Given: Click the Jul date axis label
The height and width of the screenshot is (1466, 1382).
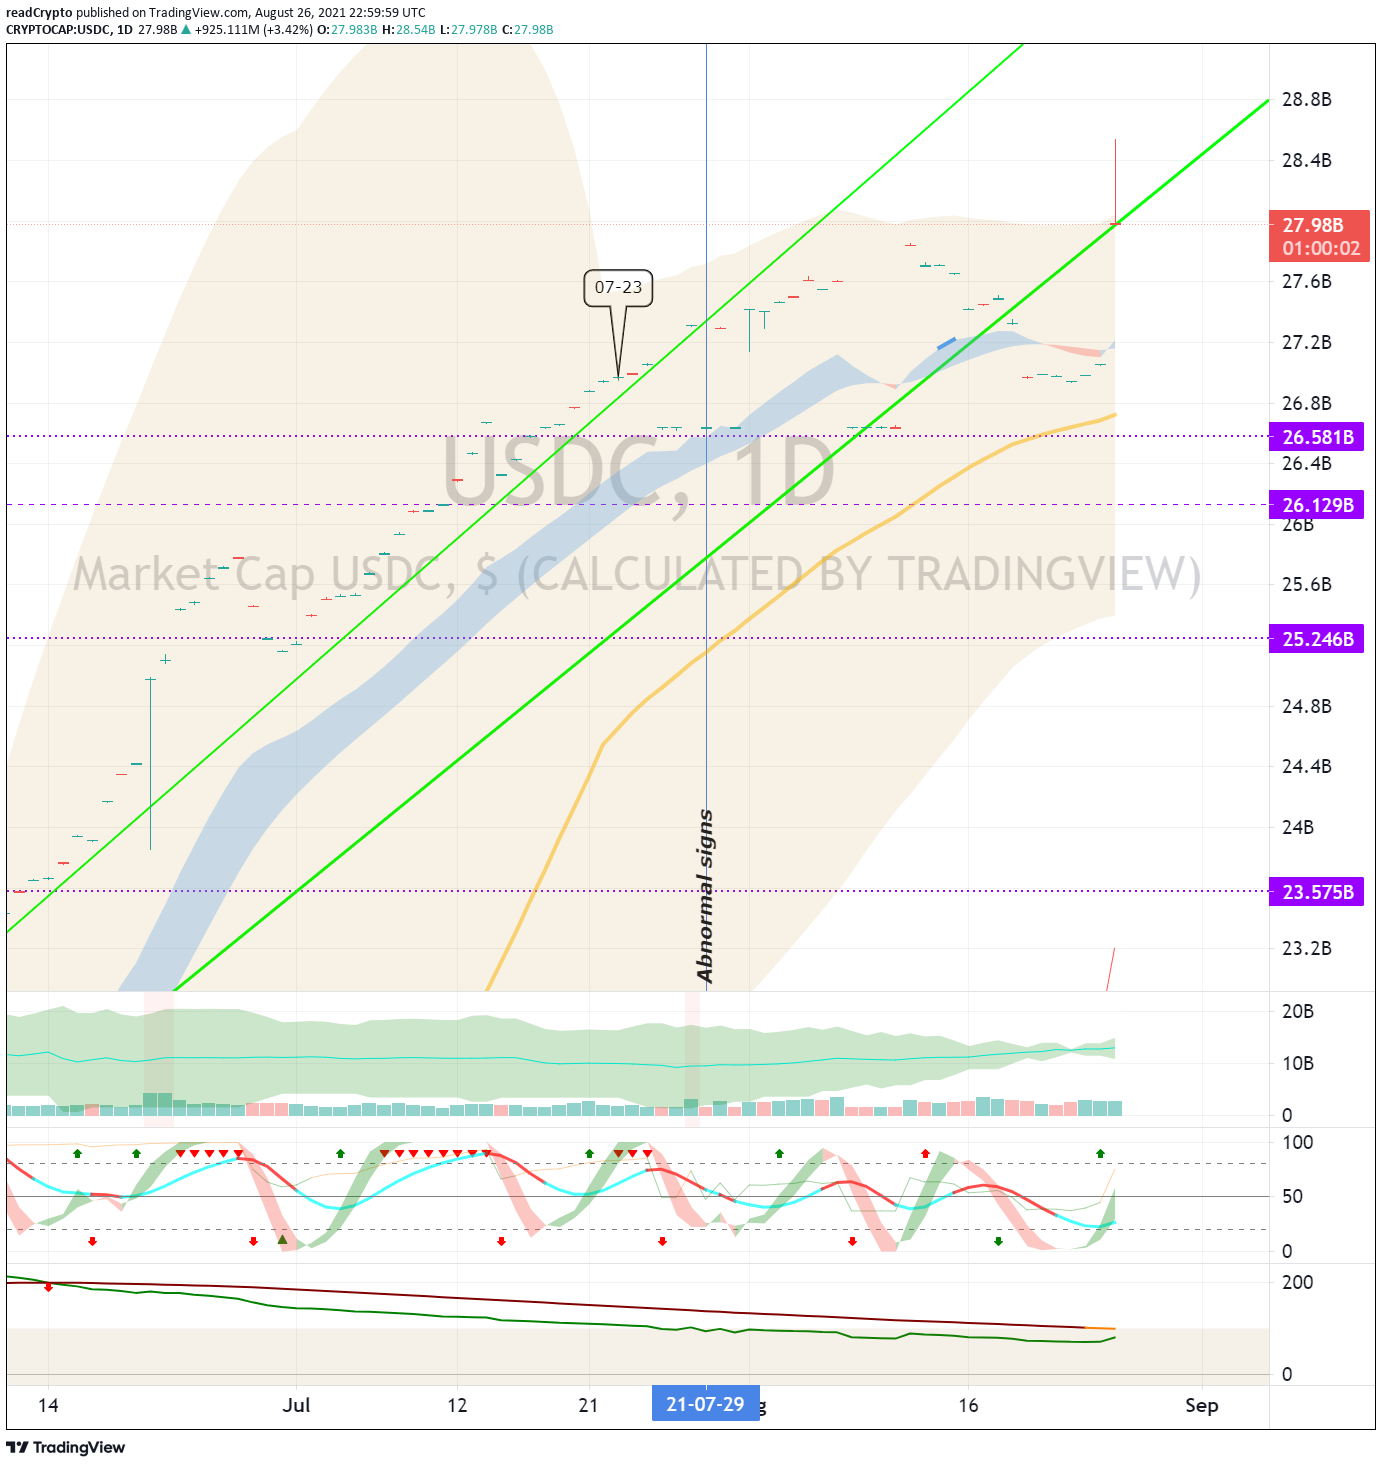Looking at the screenshot, I should tap(296, 1405).
